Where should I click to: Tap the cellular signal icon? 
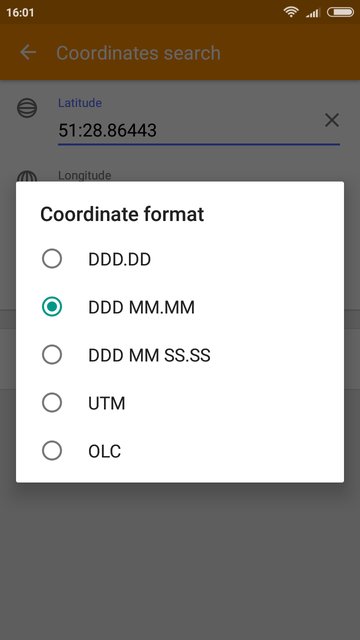[x=313, y=13]
